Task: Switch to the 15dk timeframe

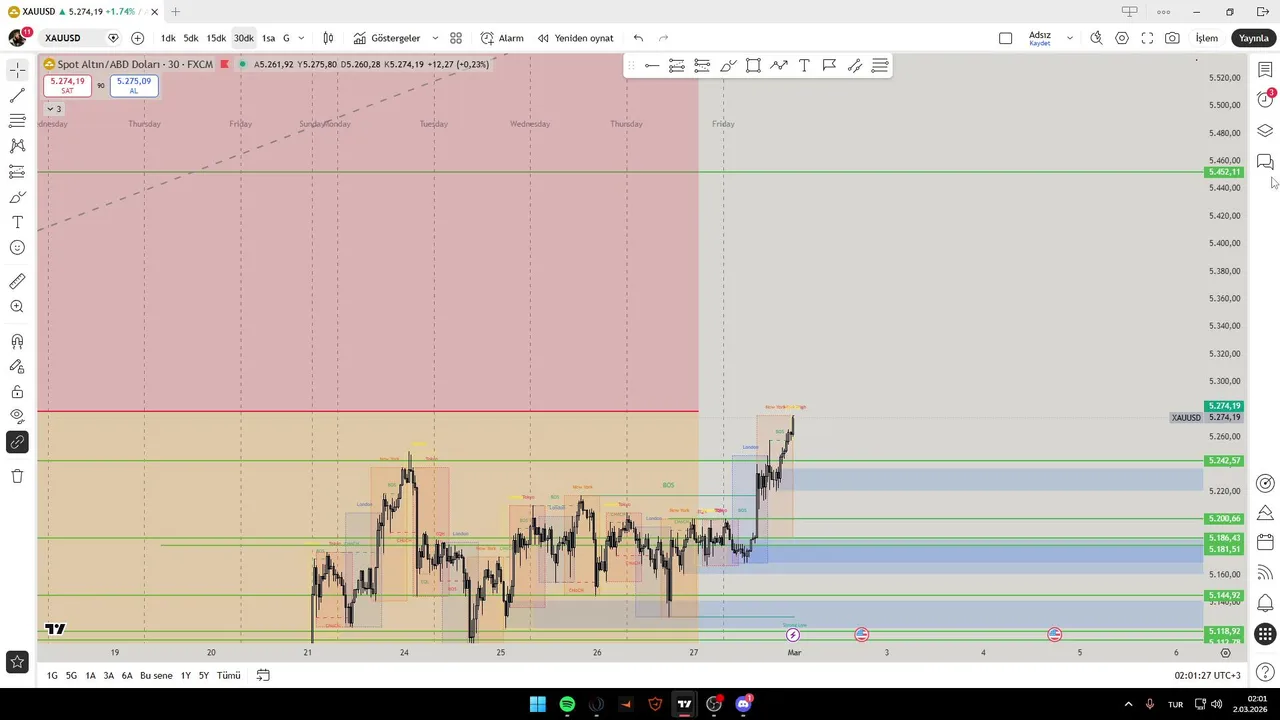Action: pos(216,38)
